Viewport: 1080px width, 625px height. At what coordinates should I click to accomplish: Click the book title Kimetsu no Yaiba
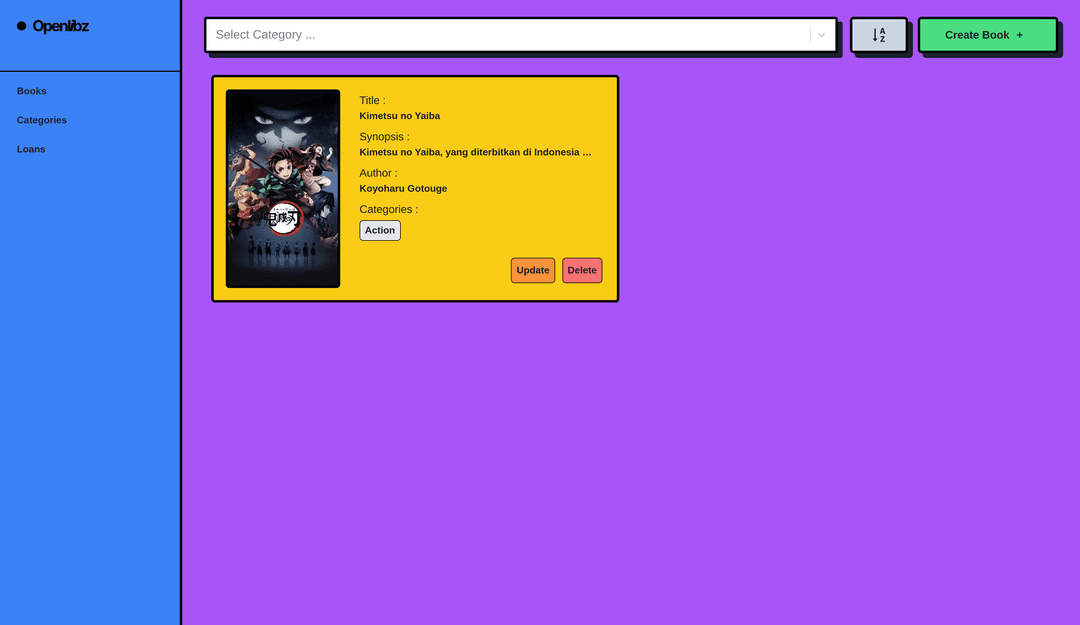coord(400,116)
